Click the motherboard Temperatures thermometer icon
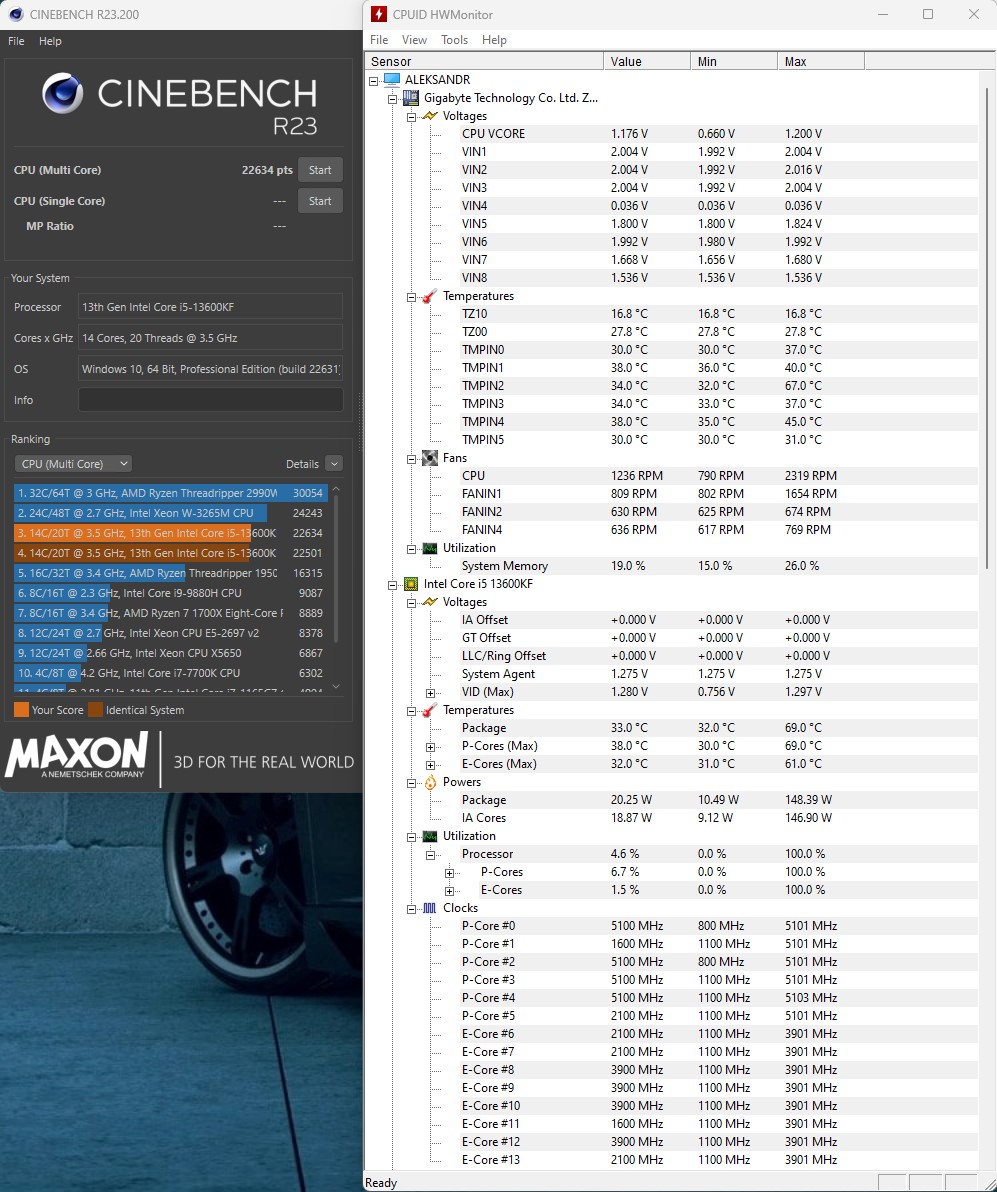This screenshot has height=1192, width=997. pos(430,296)
